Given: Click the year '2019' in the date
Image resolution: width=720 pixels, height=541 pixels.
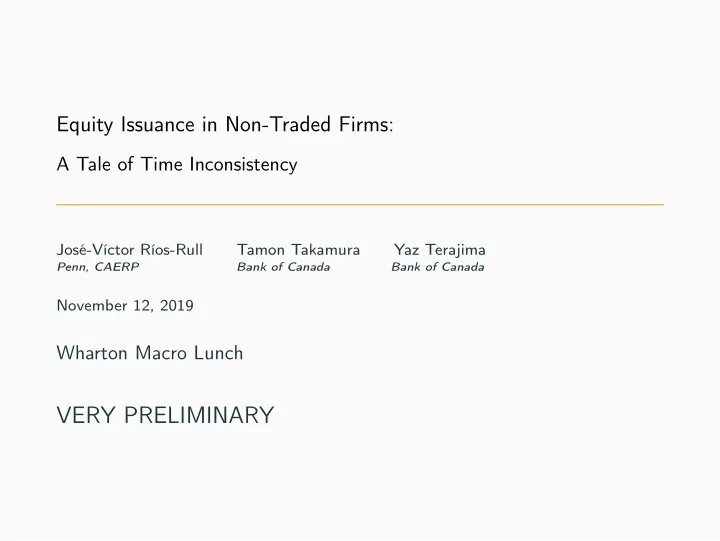Looking at the screenshot, I should pos(177,305).
